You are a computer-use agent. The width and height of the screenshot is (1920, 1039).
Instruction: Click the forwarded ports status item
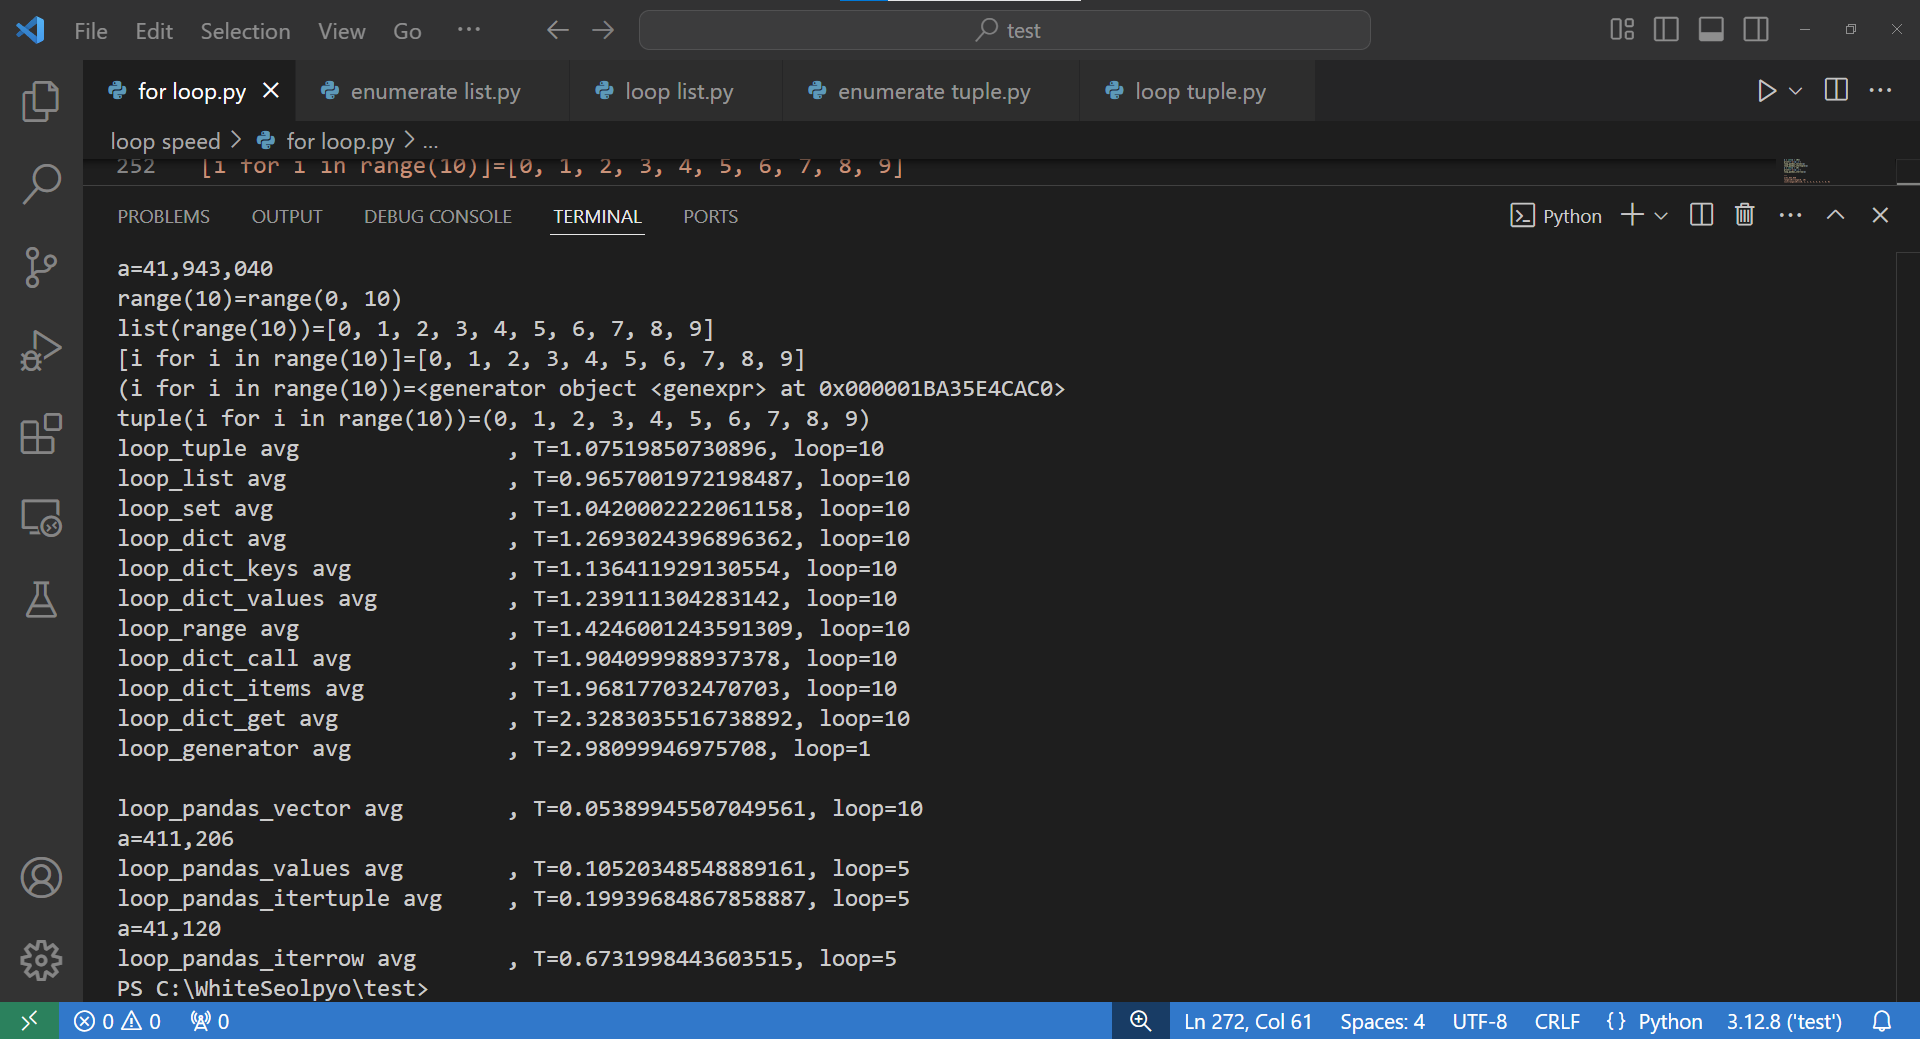(x=210, y=1021)
